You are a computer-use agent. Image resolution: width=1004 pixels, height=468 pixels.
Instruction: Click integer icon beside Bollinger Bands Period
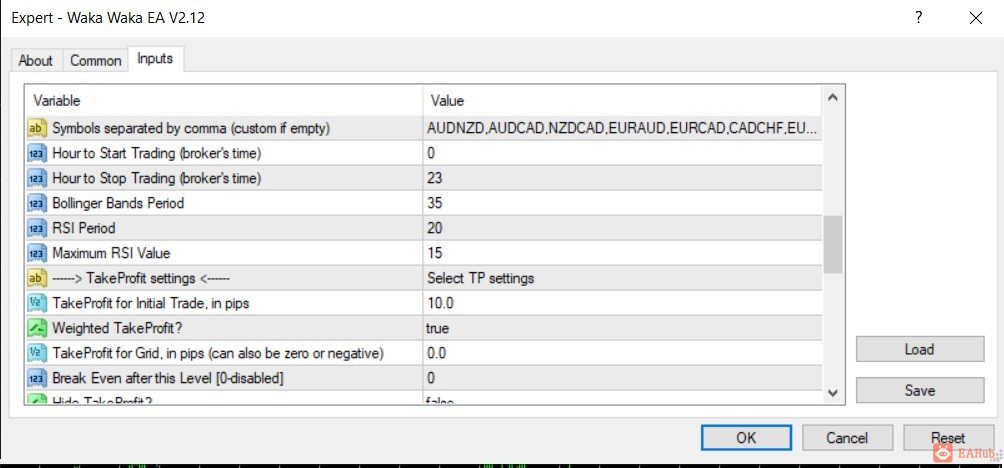click(x=37, y=204)
